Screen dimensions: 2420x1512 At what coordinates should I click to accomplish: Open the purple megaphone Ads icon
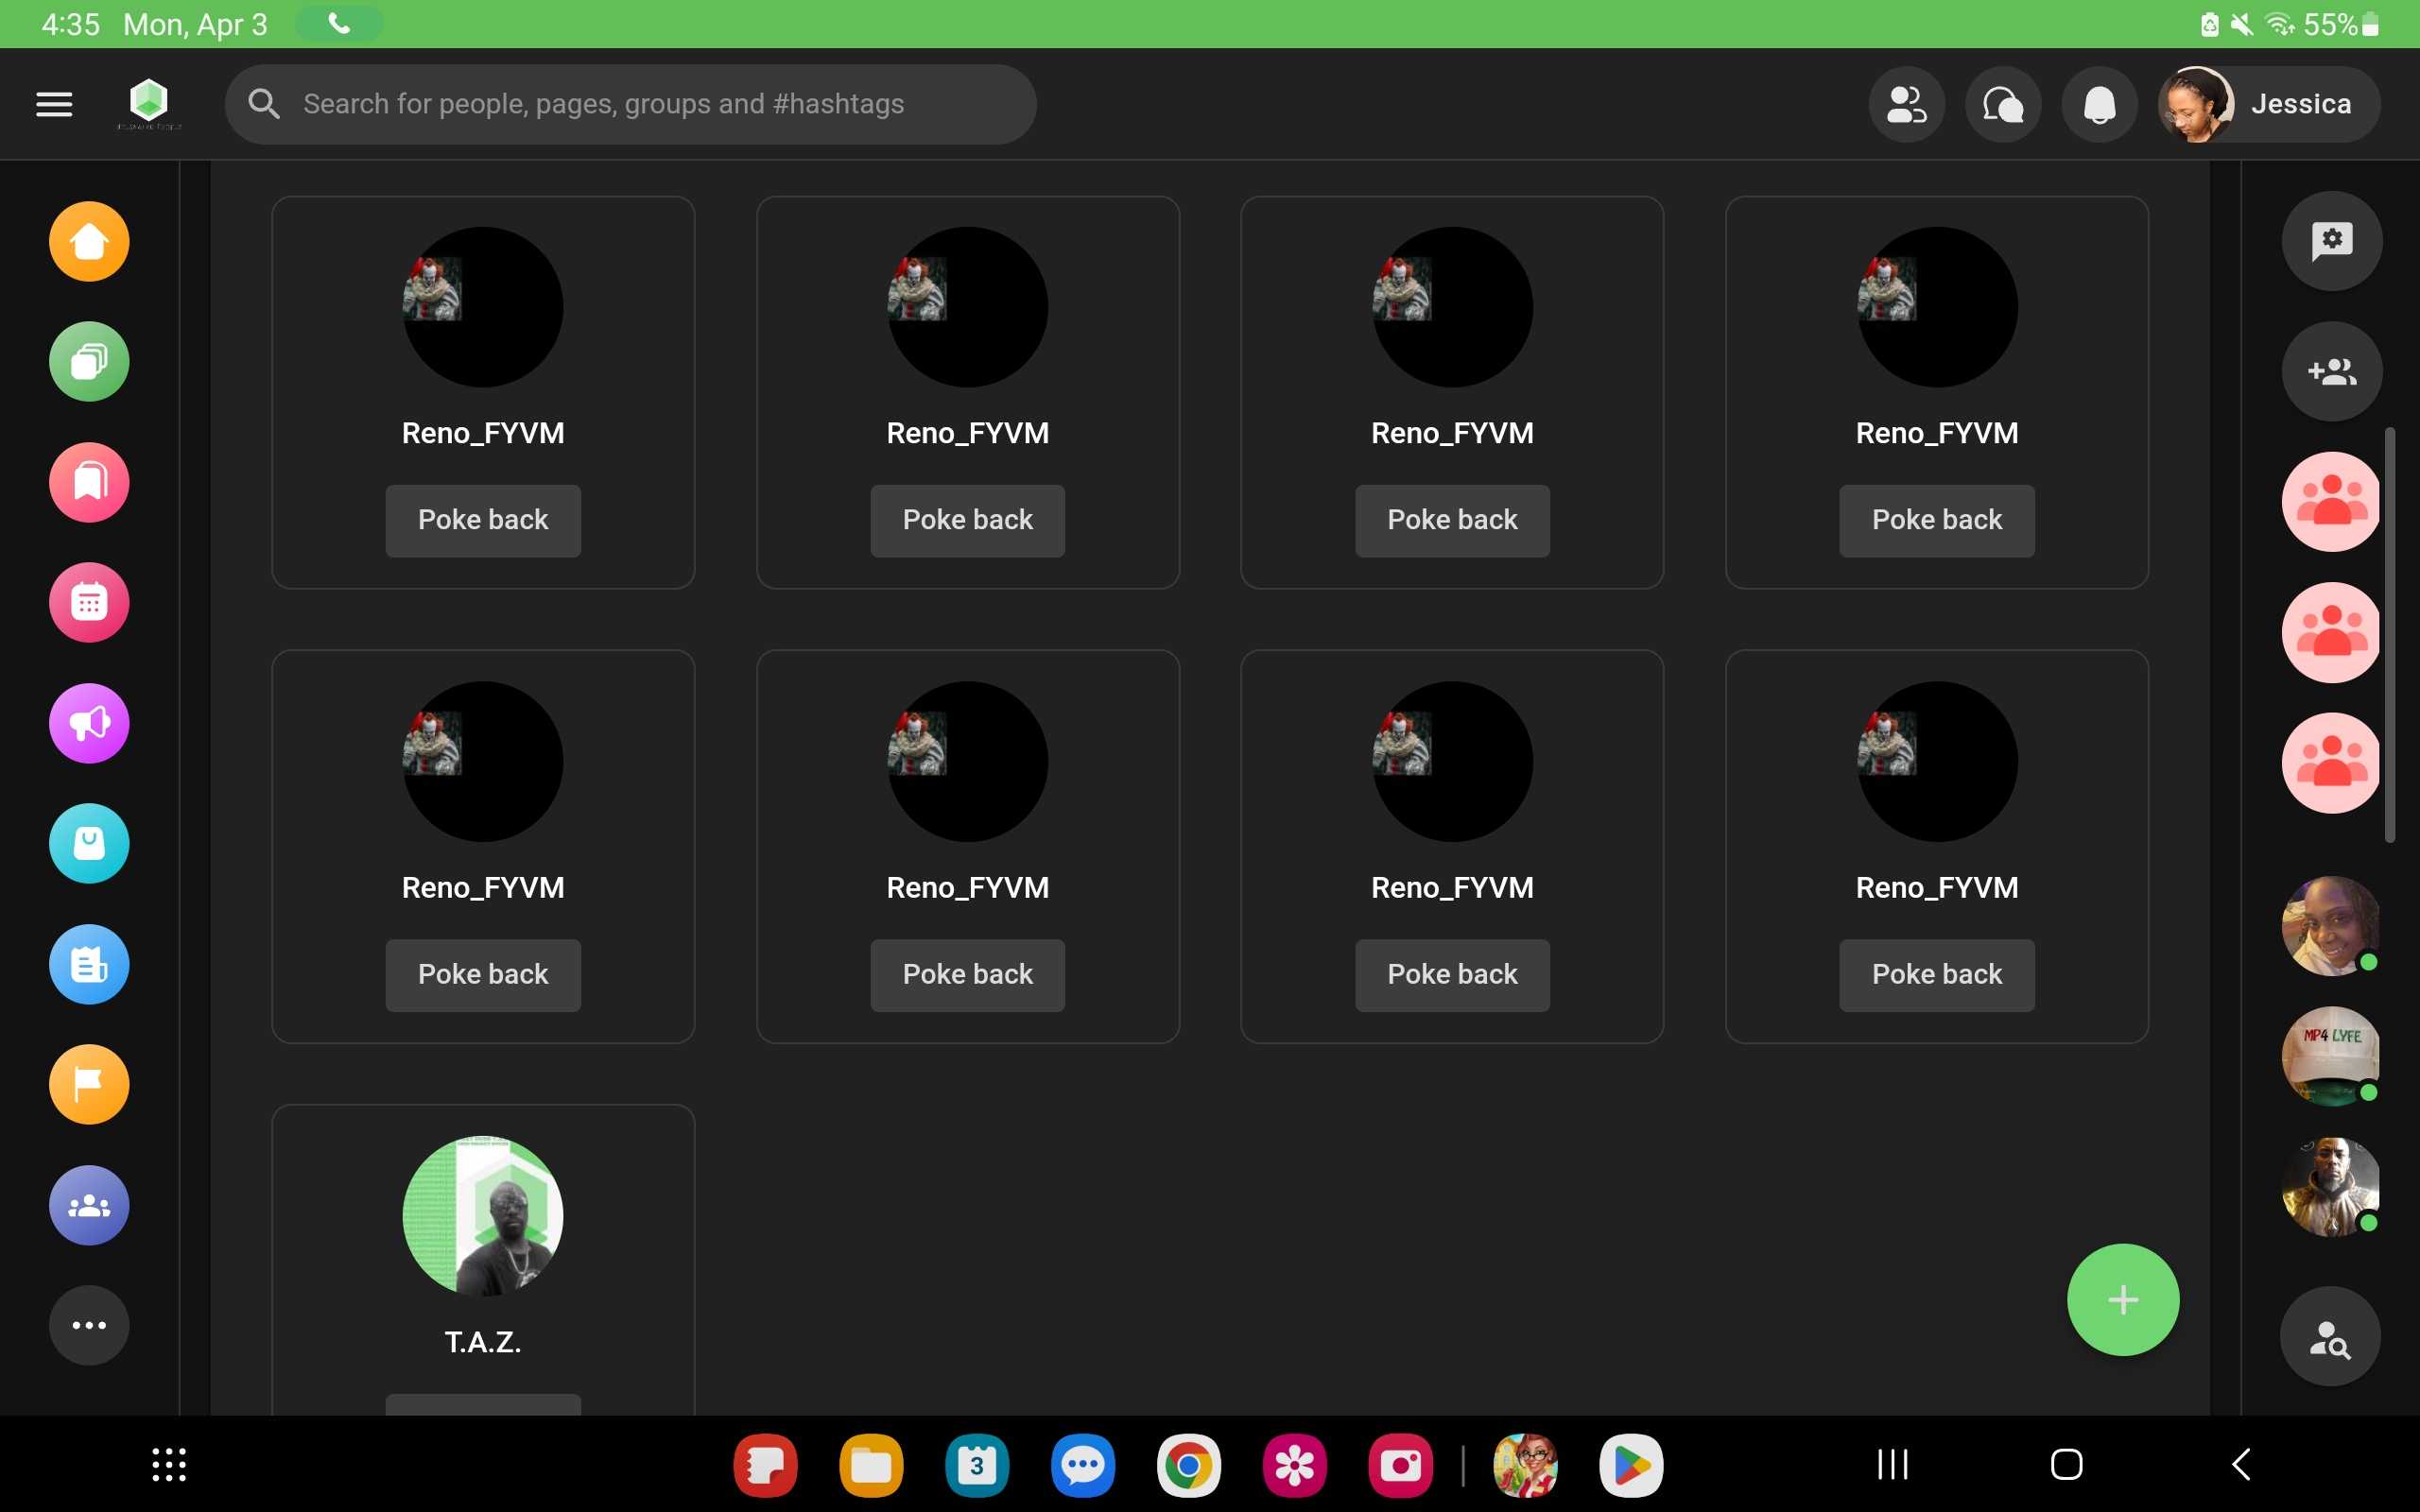[89, 723]
